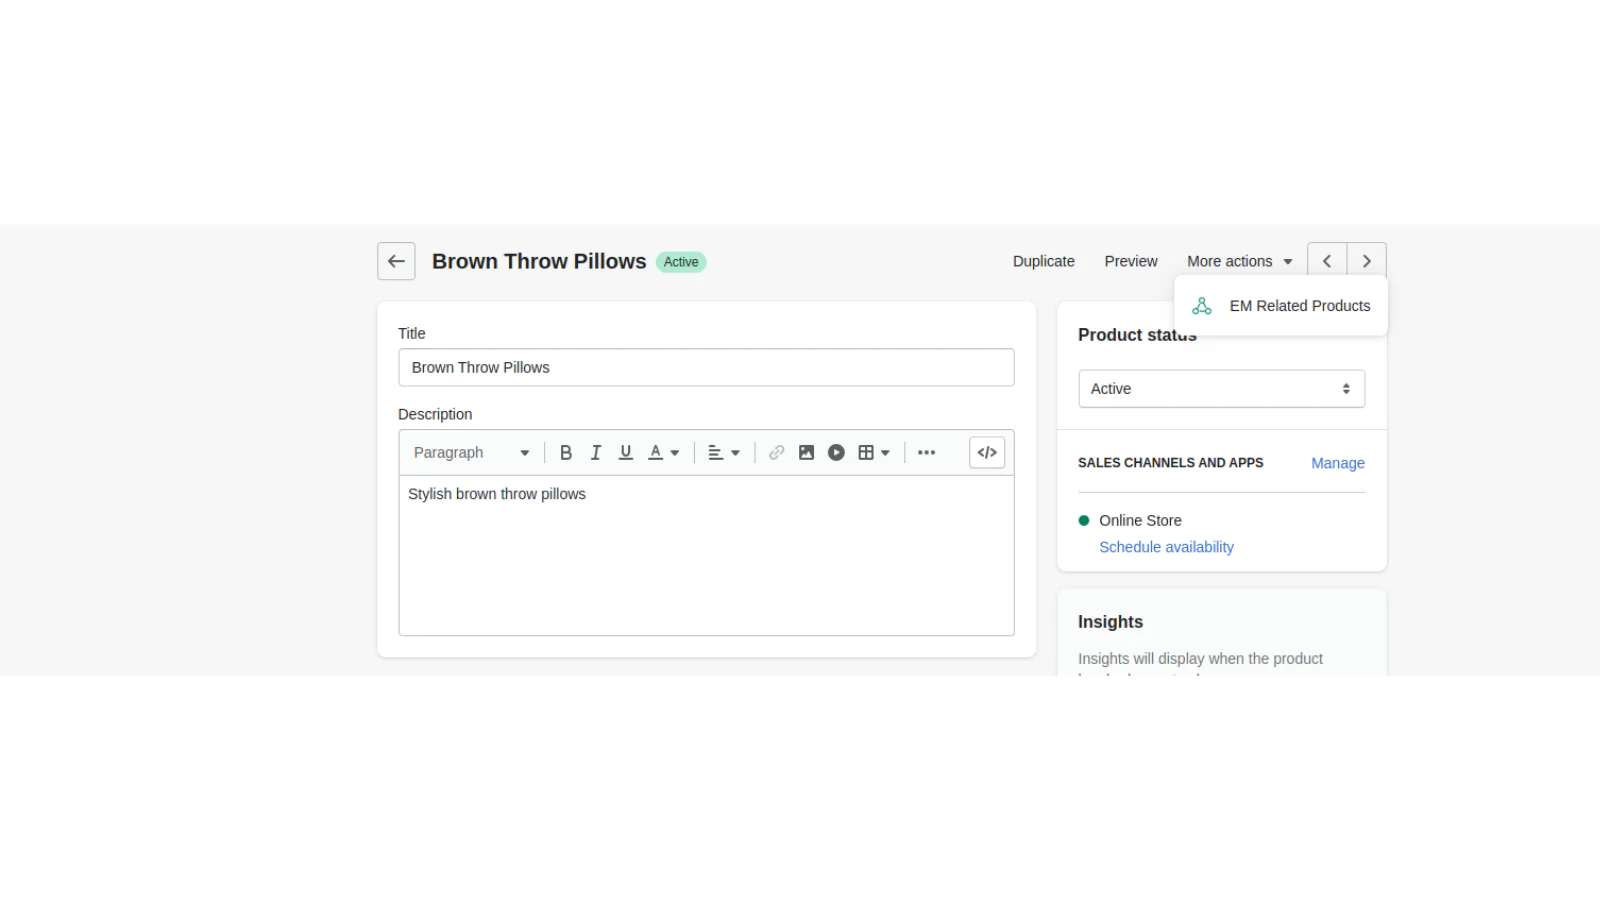Open more formatting options ellipsis
The width and height of the screenshot is (1600, 900).
pos(927,453)
